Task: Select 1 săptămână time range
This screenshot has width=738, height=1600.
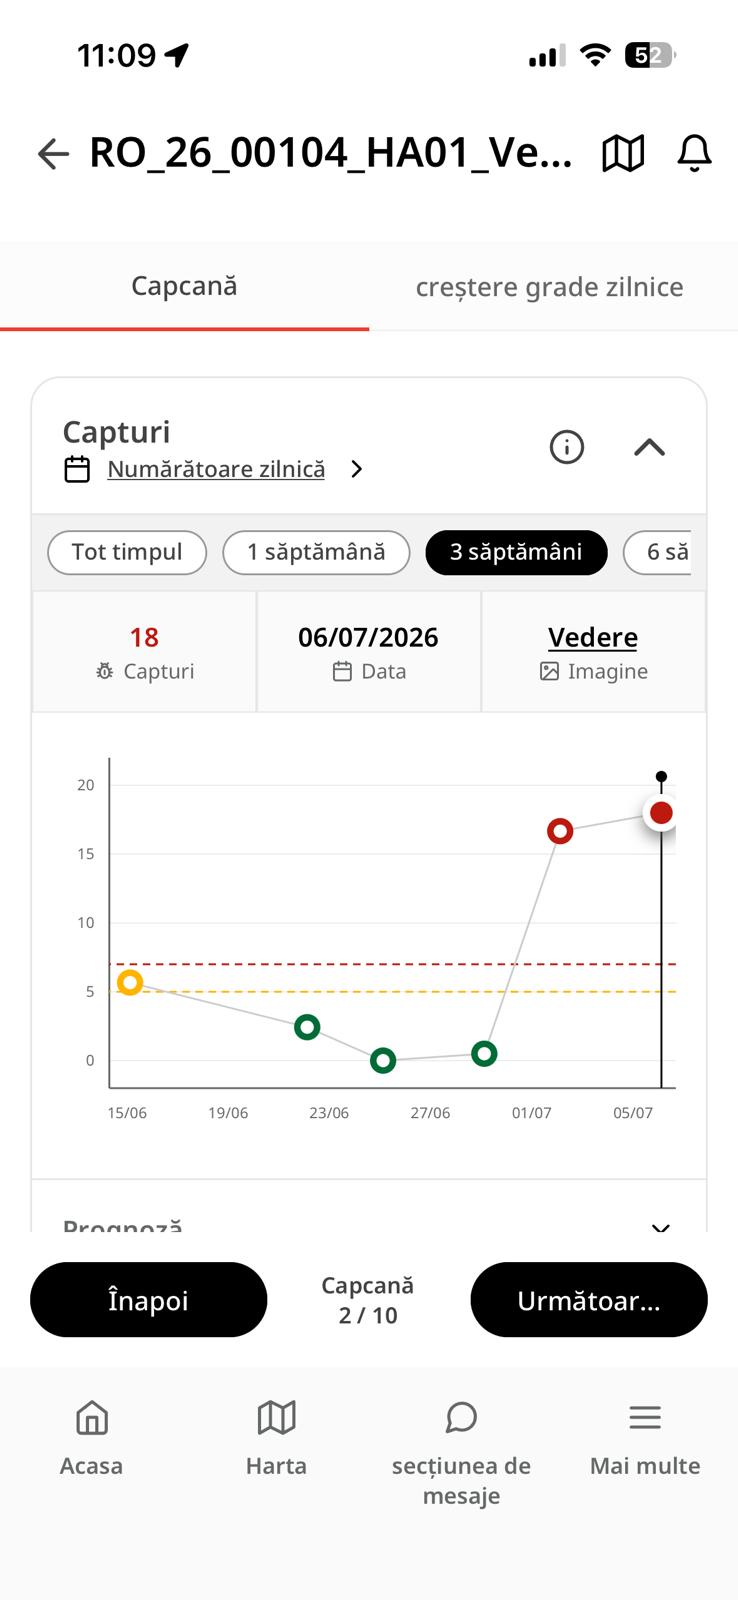Action: 316,552
